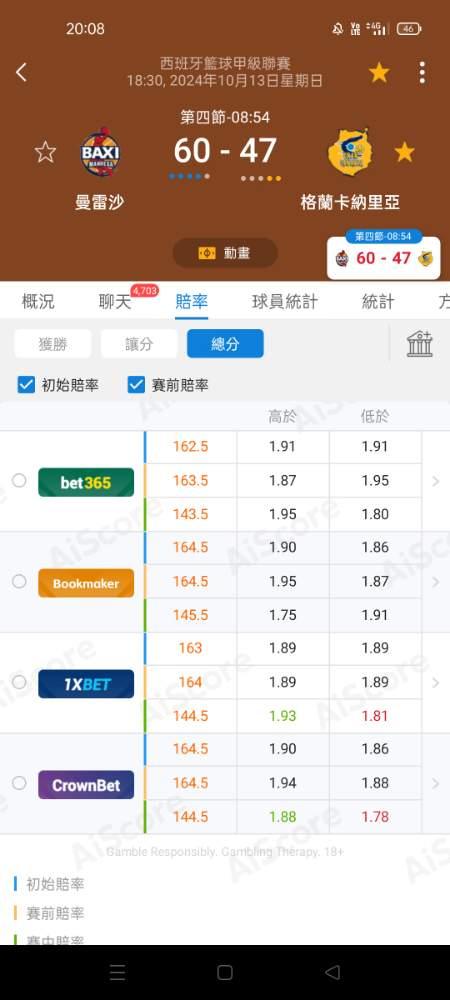
Task: Switch to the 球員統計 tab
Action: click(284, 302)
